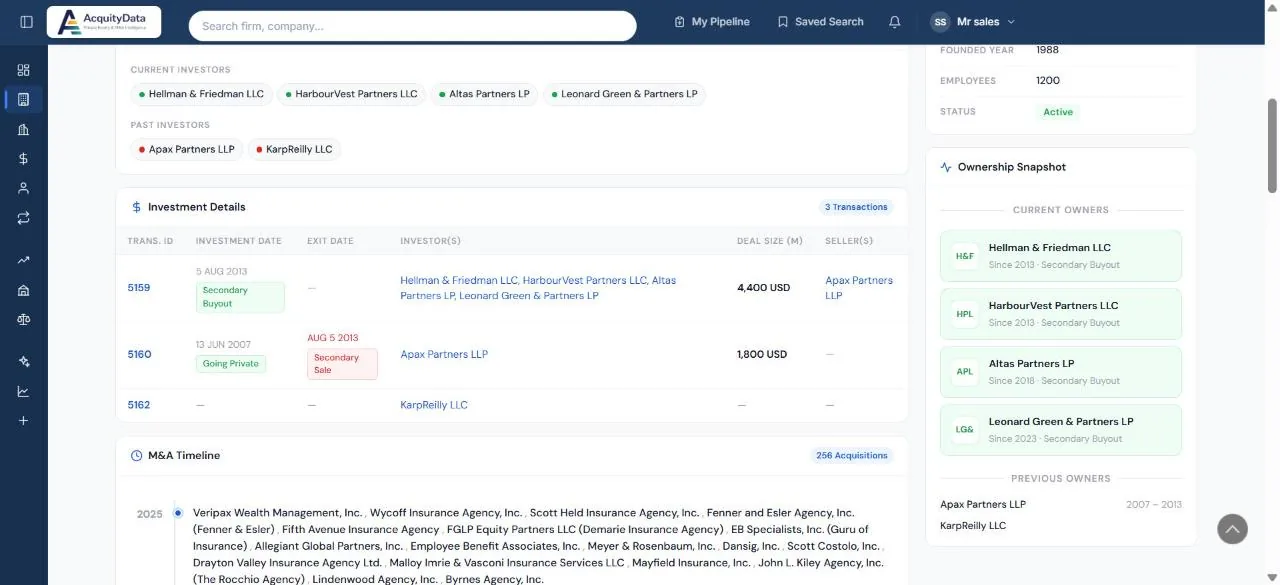Click KarpReilly LLC in previous owners

[973, 526]
